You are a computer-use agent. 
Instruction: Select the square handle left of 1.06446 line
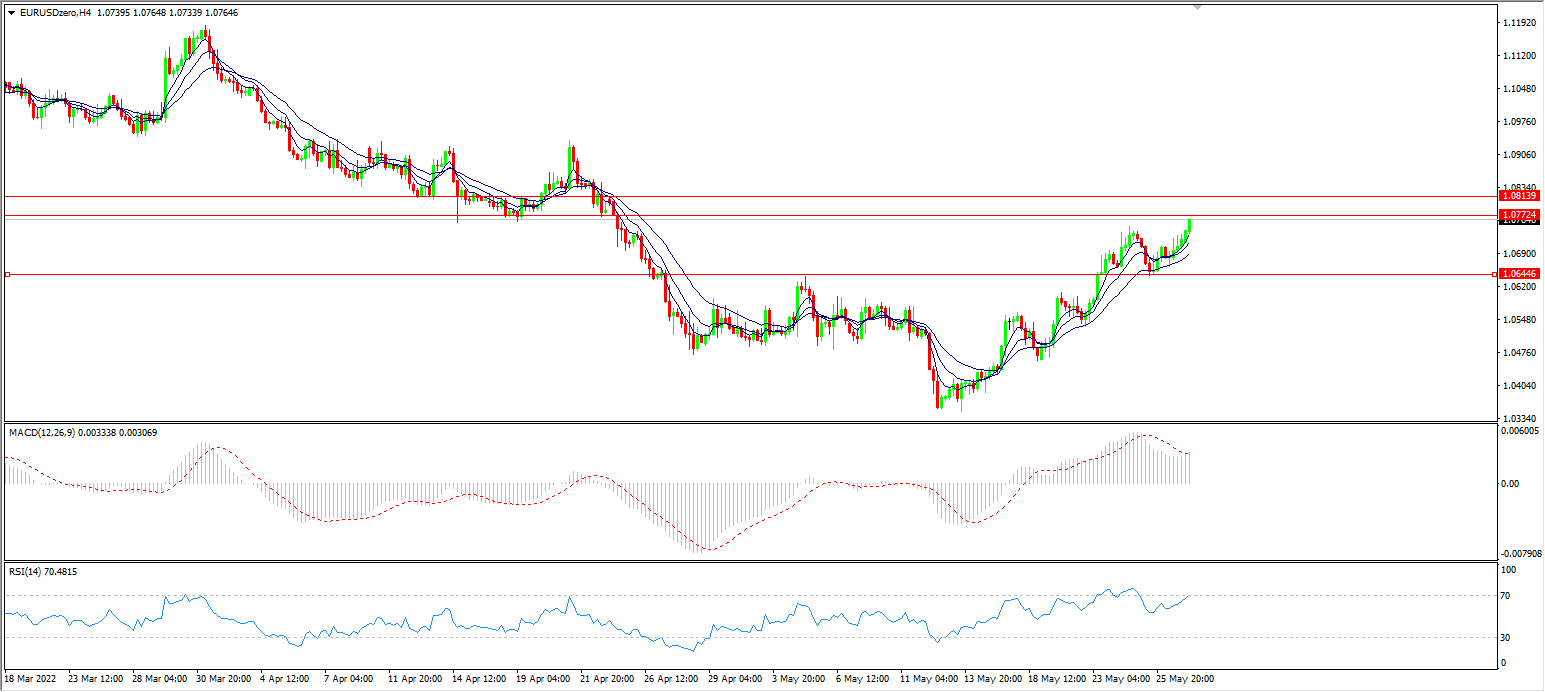click(x=7, y=274)
